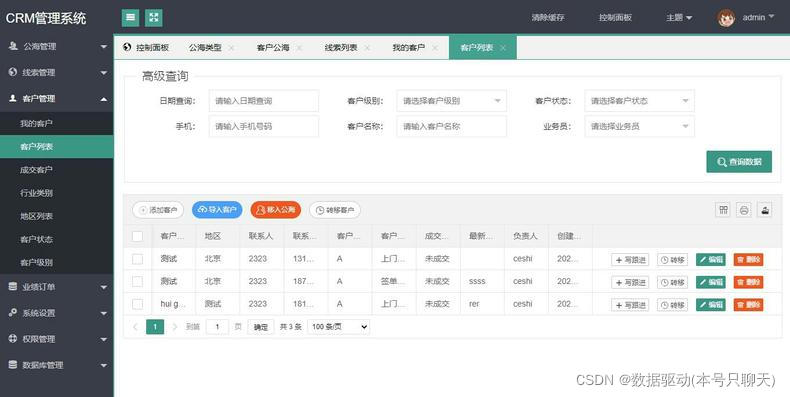The width and height of the screenshot is (790, 397).
Task: Focus the 客户名称 input field
Action: (x=451, y=126)
